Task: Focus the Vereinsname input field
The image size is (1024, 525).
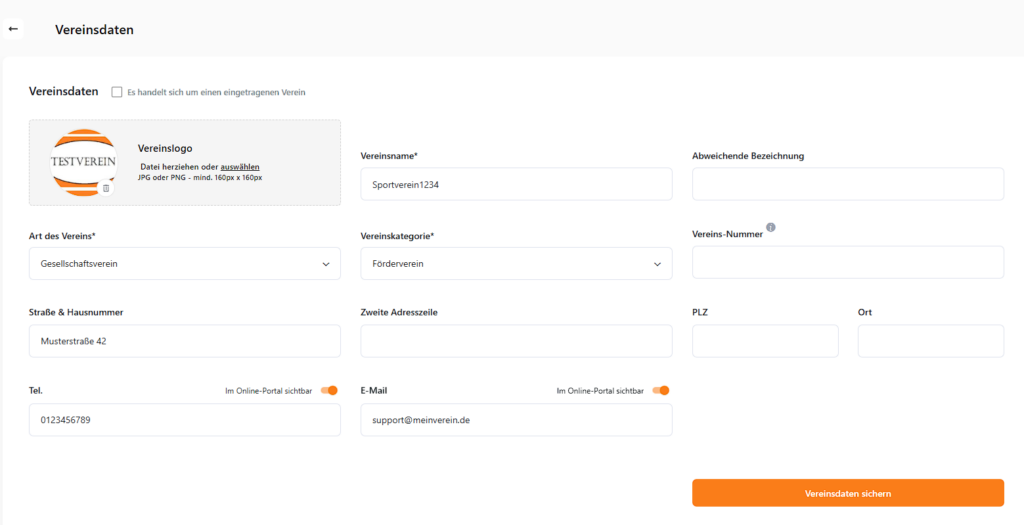Action: point(516,184)
